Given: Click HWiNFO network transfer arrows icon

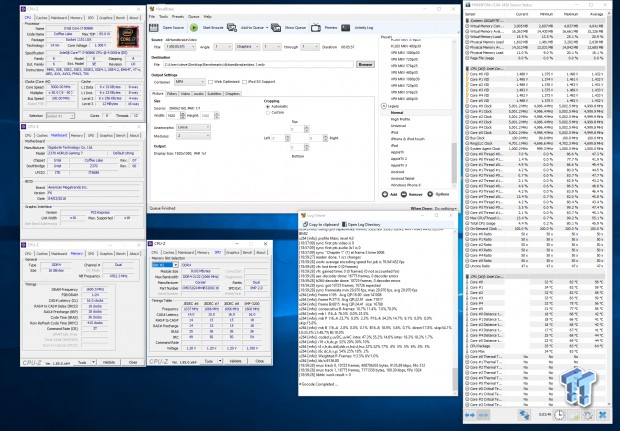Looking at the screenshot, I should pyautogui.click(x=524, y=415).
